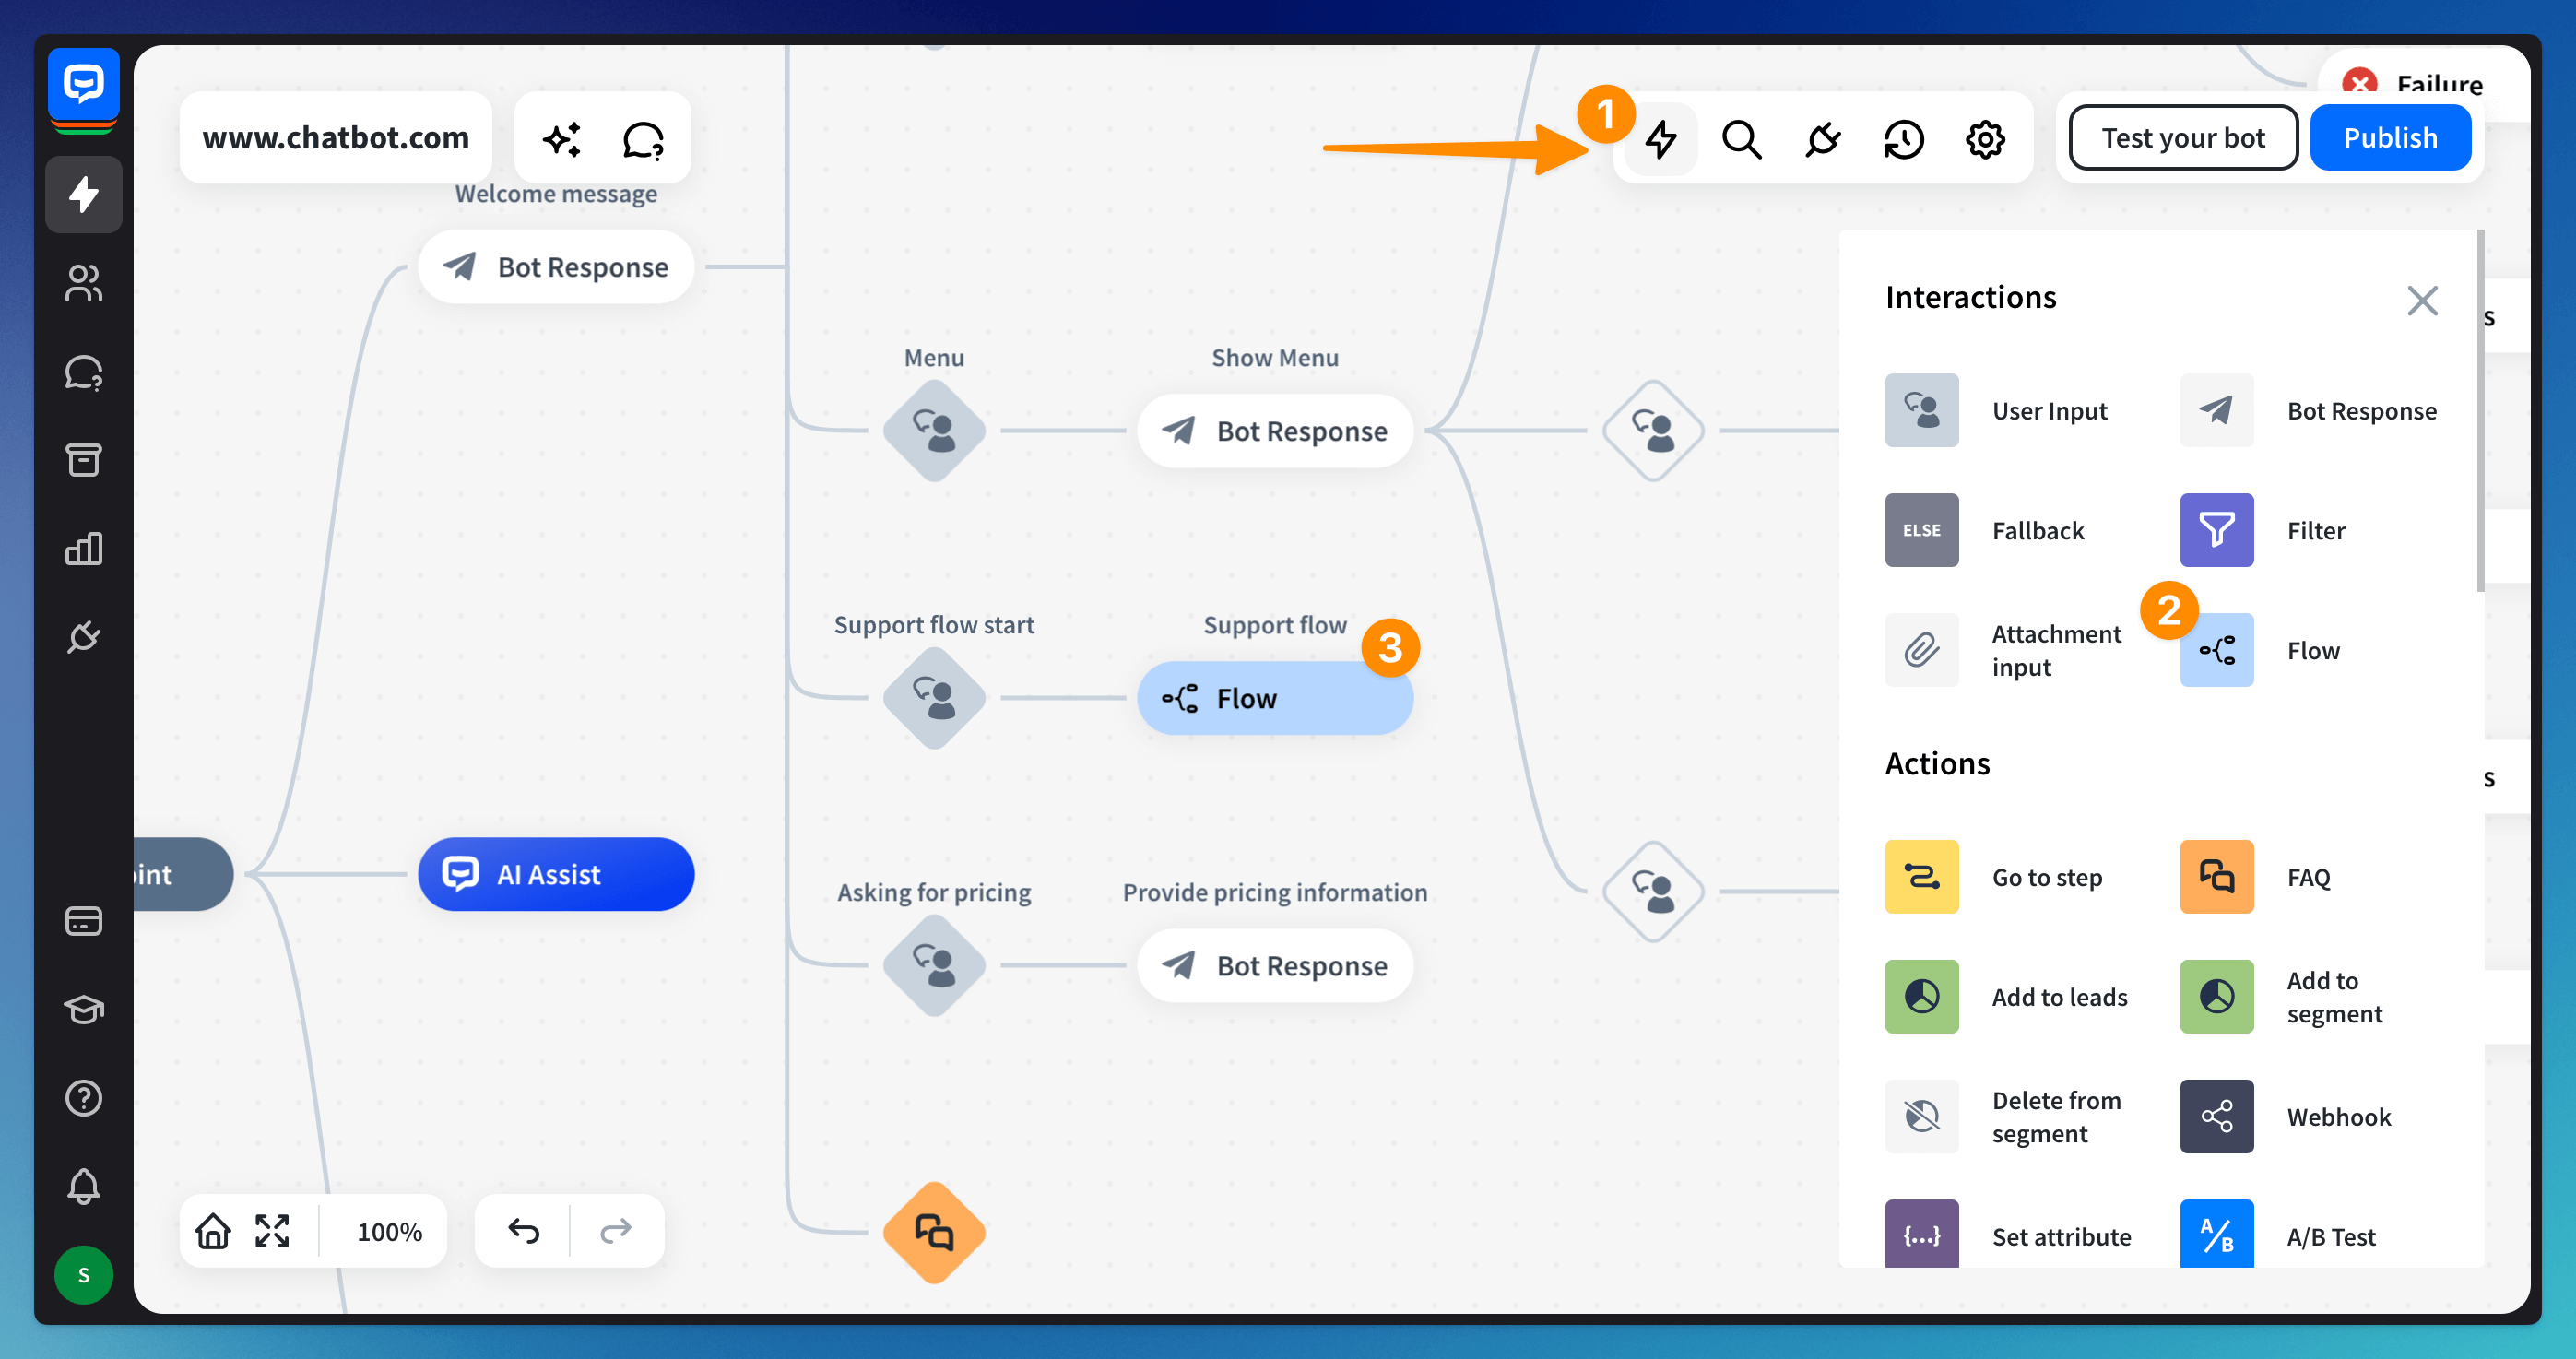Click the Test your bot button

tap(2182, 138)
